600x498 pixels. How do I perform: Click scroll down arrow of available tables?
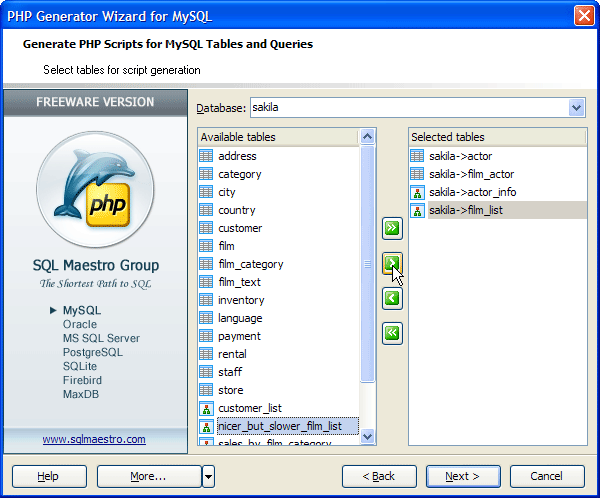click(367, 436)
